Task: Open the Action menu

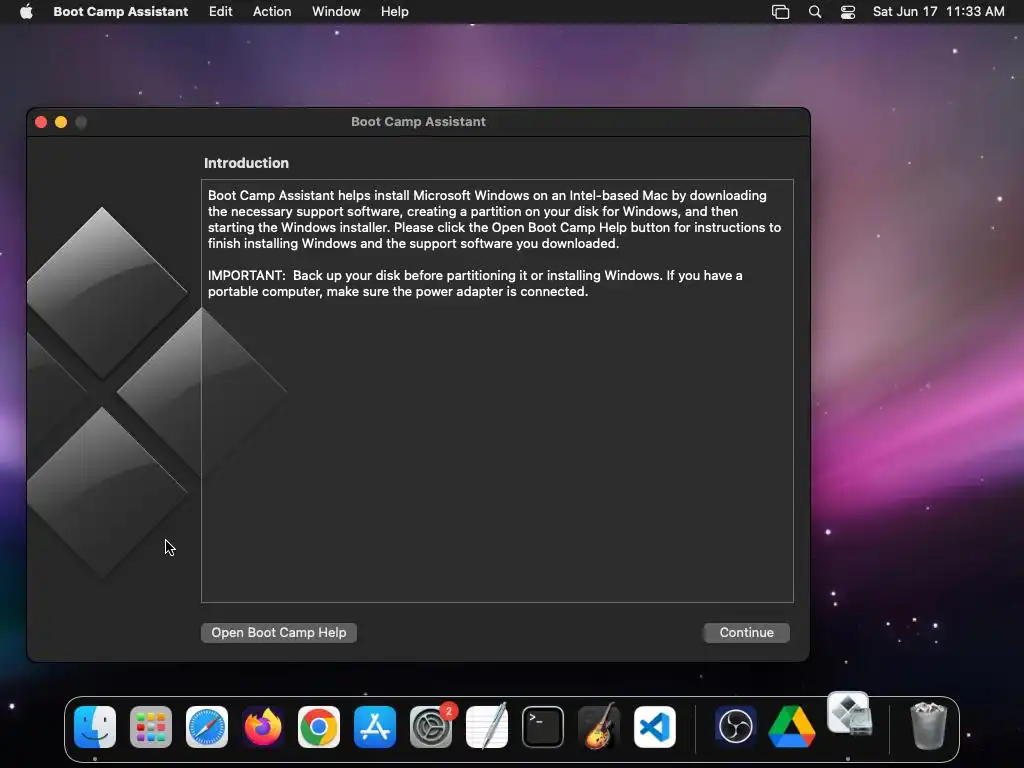Action: [272, 11]
